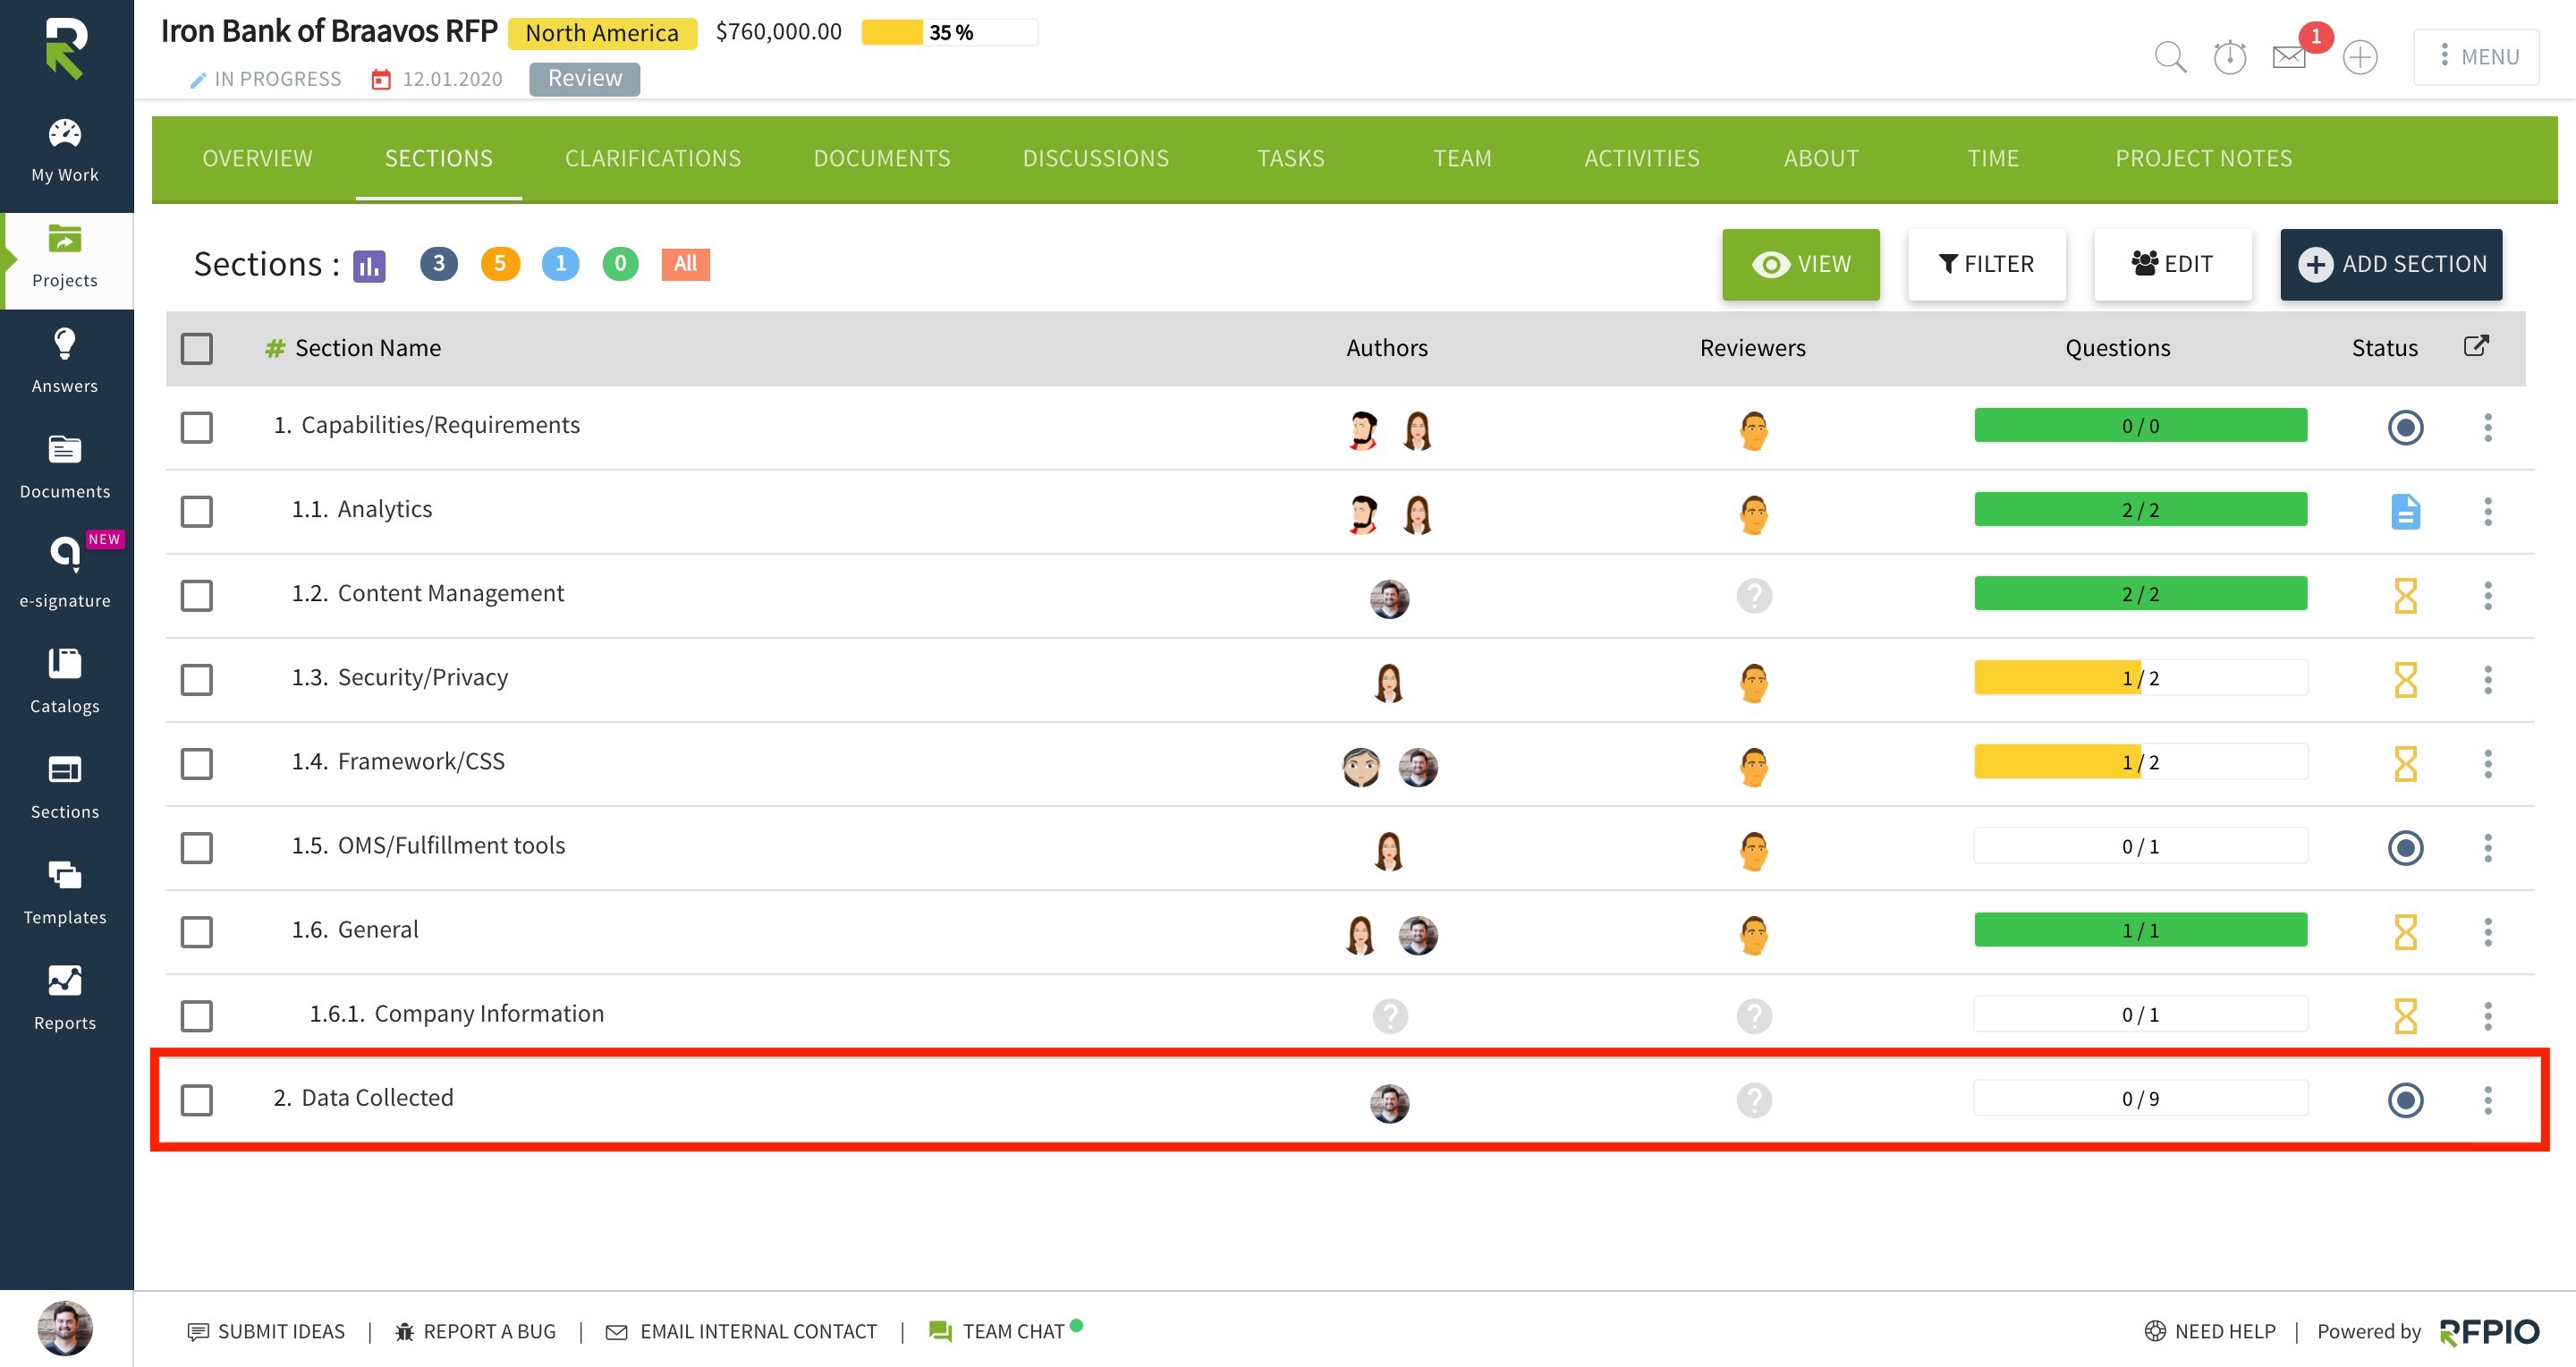Open Catalogs in the sidebar
2576x1367 pixels.
click(x=65, y=680)
